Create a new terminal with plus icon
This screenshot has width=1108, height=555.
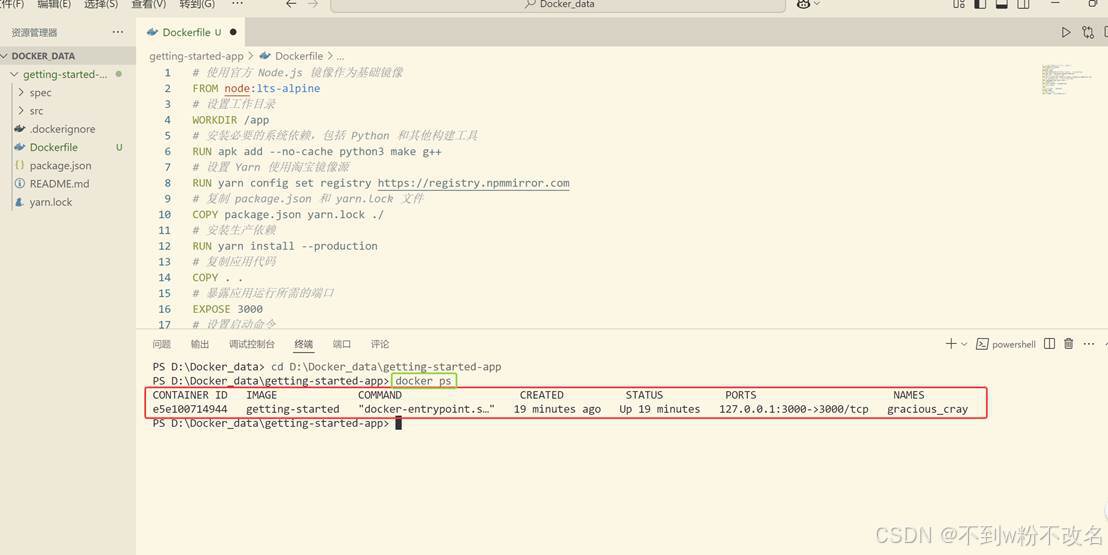tap(951, 344)
